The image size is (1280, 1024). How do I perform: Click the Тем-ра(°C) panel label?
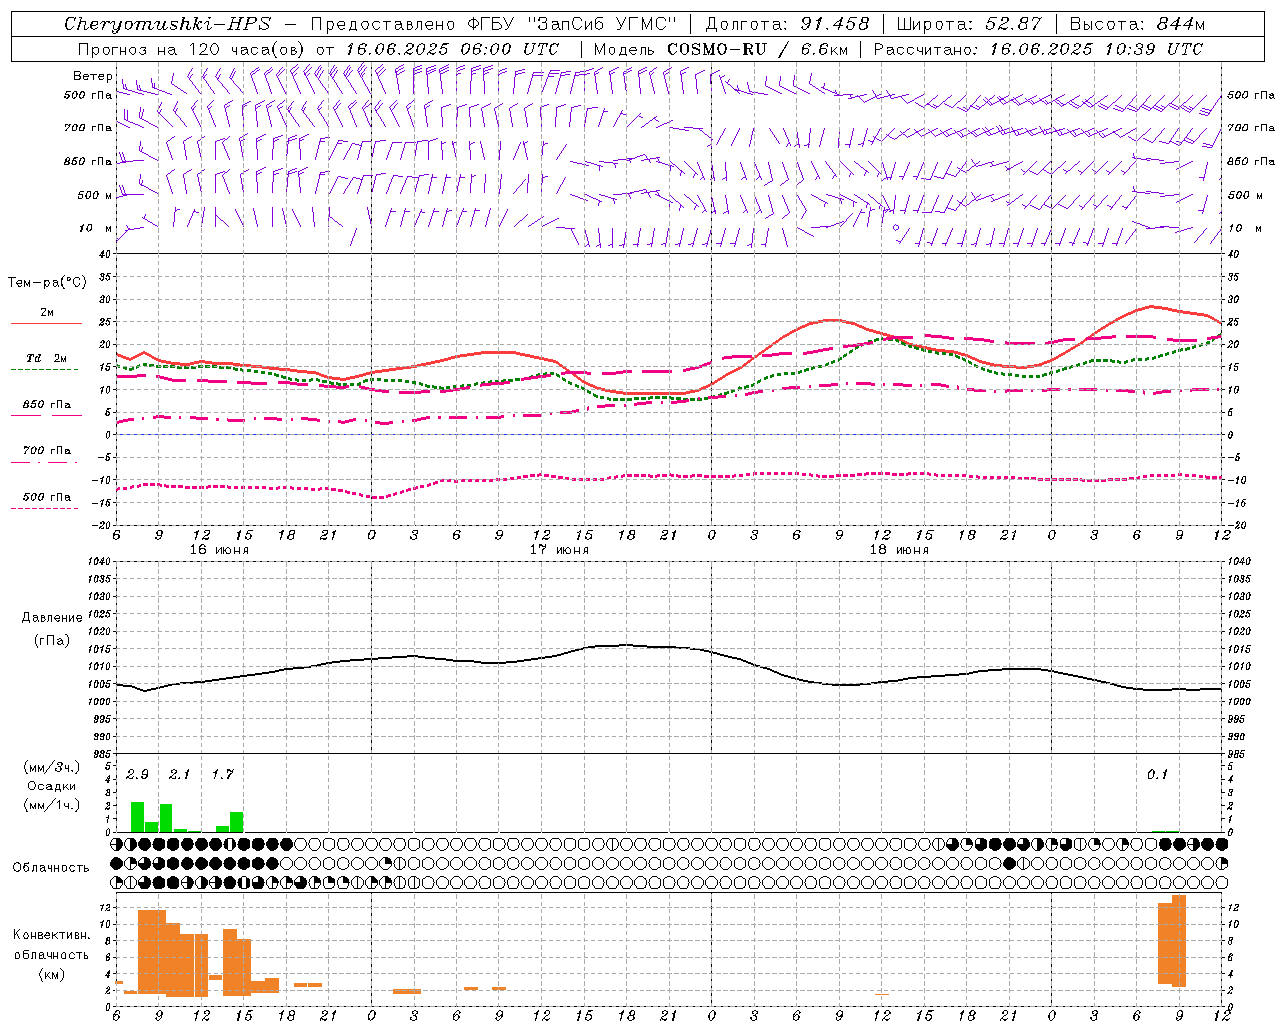pyautogui.click(x=47, y=283)
